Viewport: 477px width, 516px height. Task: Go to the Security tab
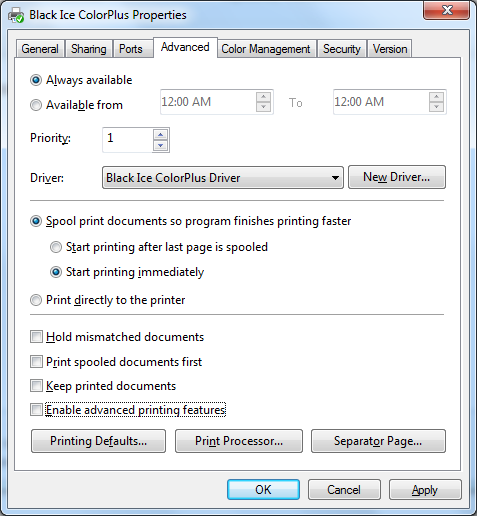(342, 49)
